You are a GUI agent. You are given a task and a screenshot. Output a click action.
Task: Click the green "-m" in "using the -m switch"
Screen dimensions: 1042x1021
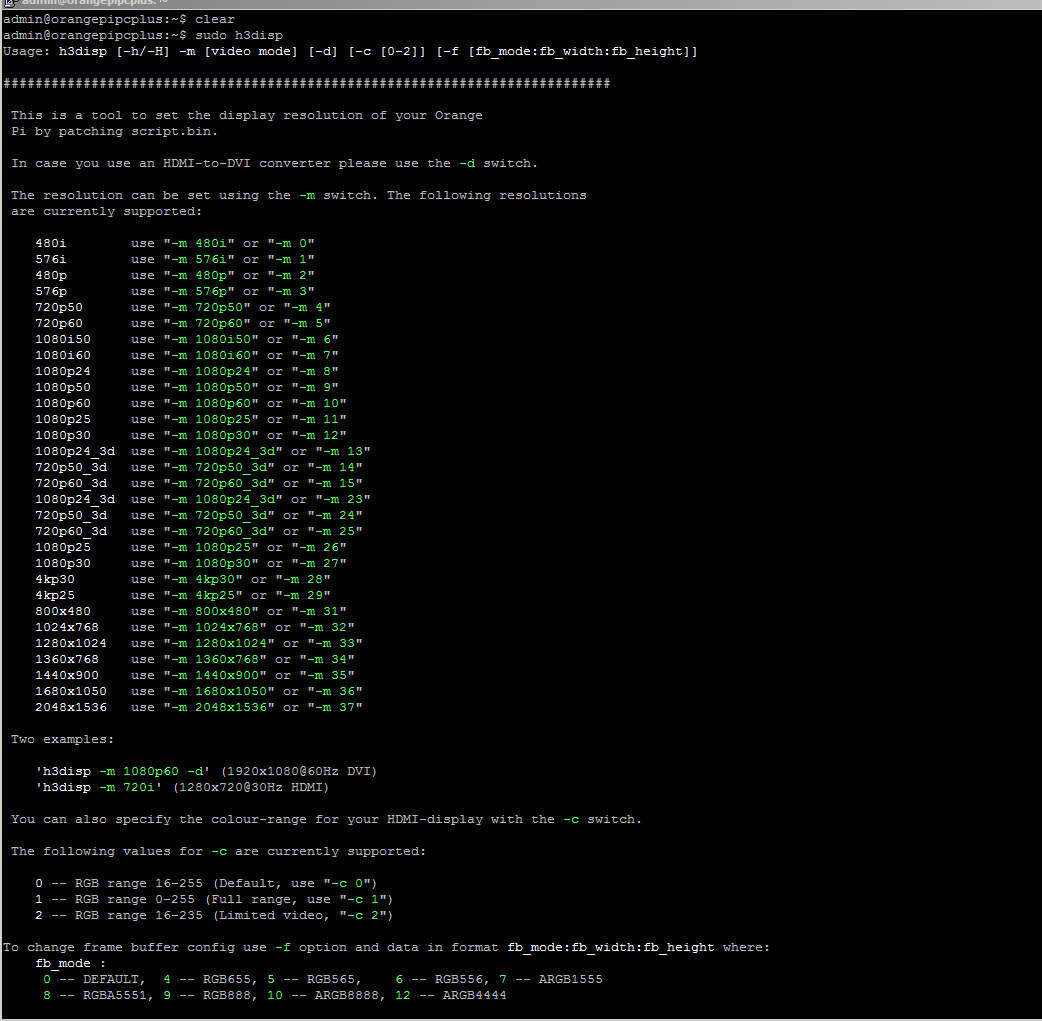(307, 195)
